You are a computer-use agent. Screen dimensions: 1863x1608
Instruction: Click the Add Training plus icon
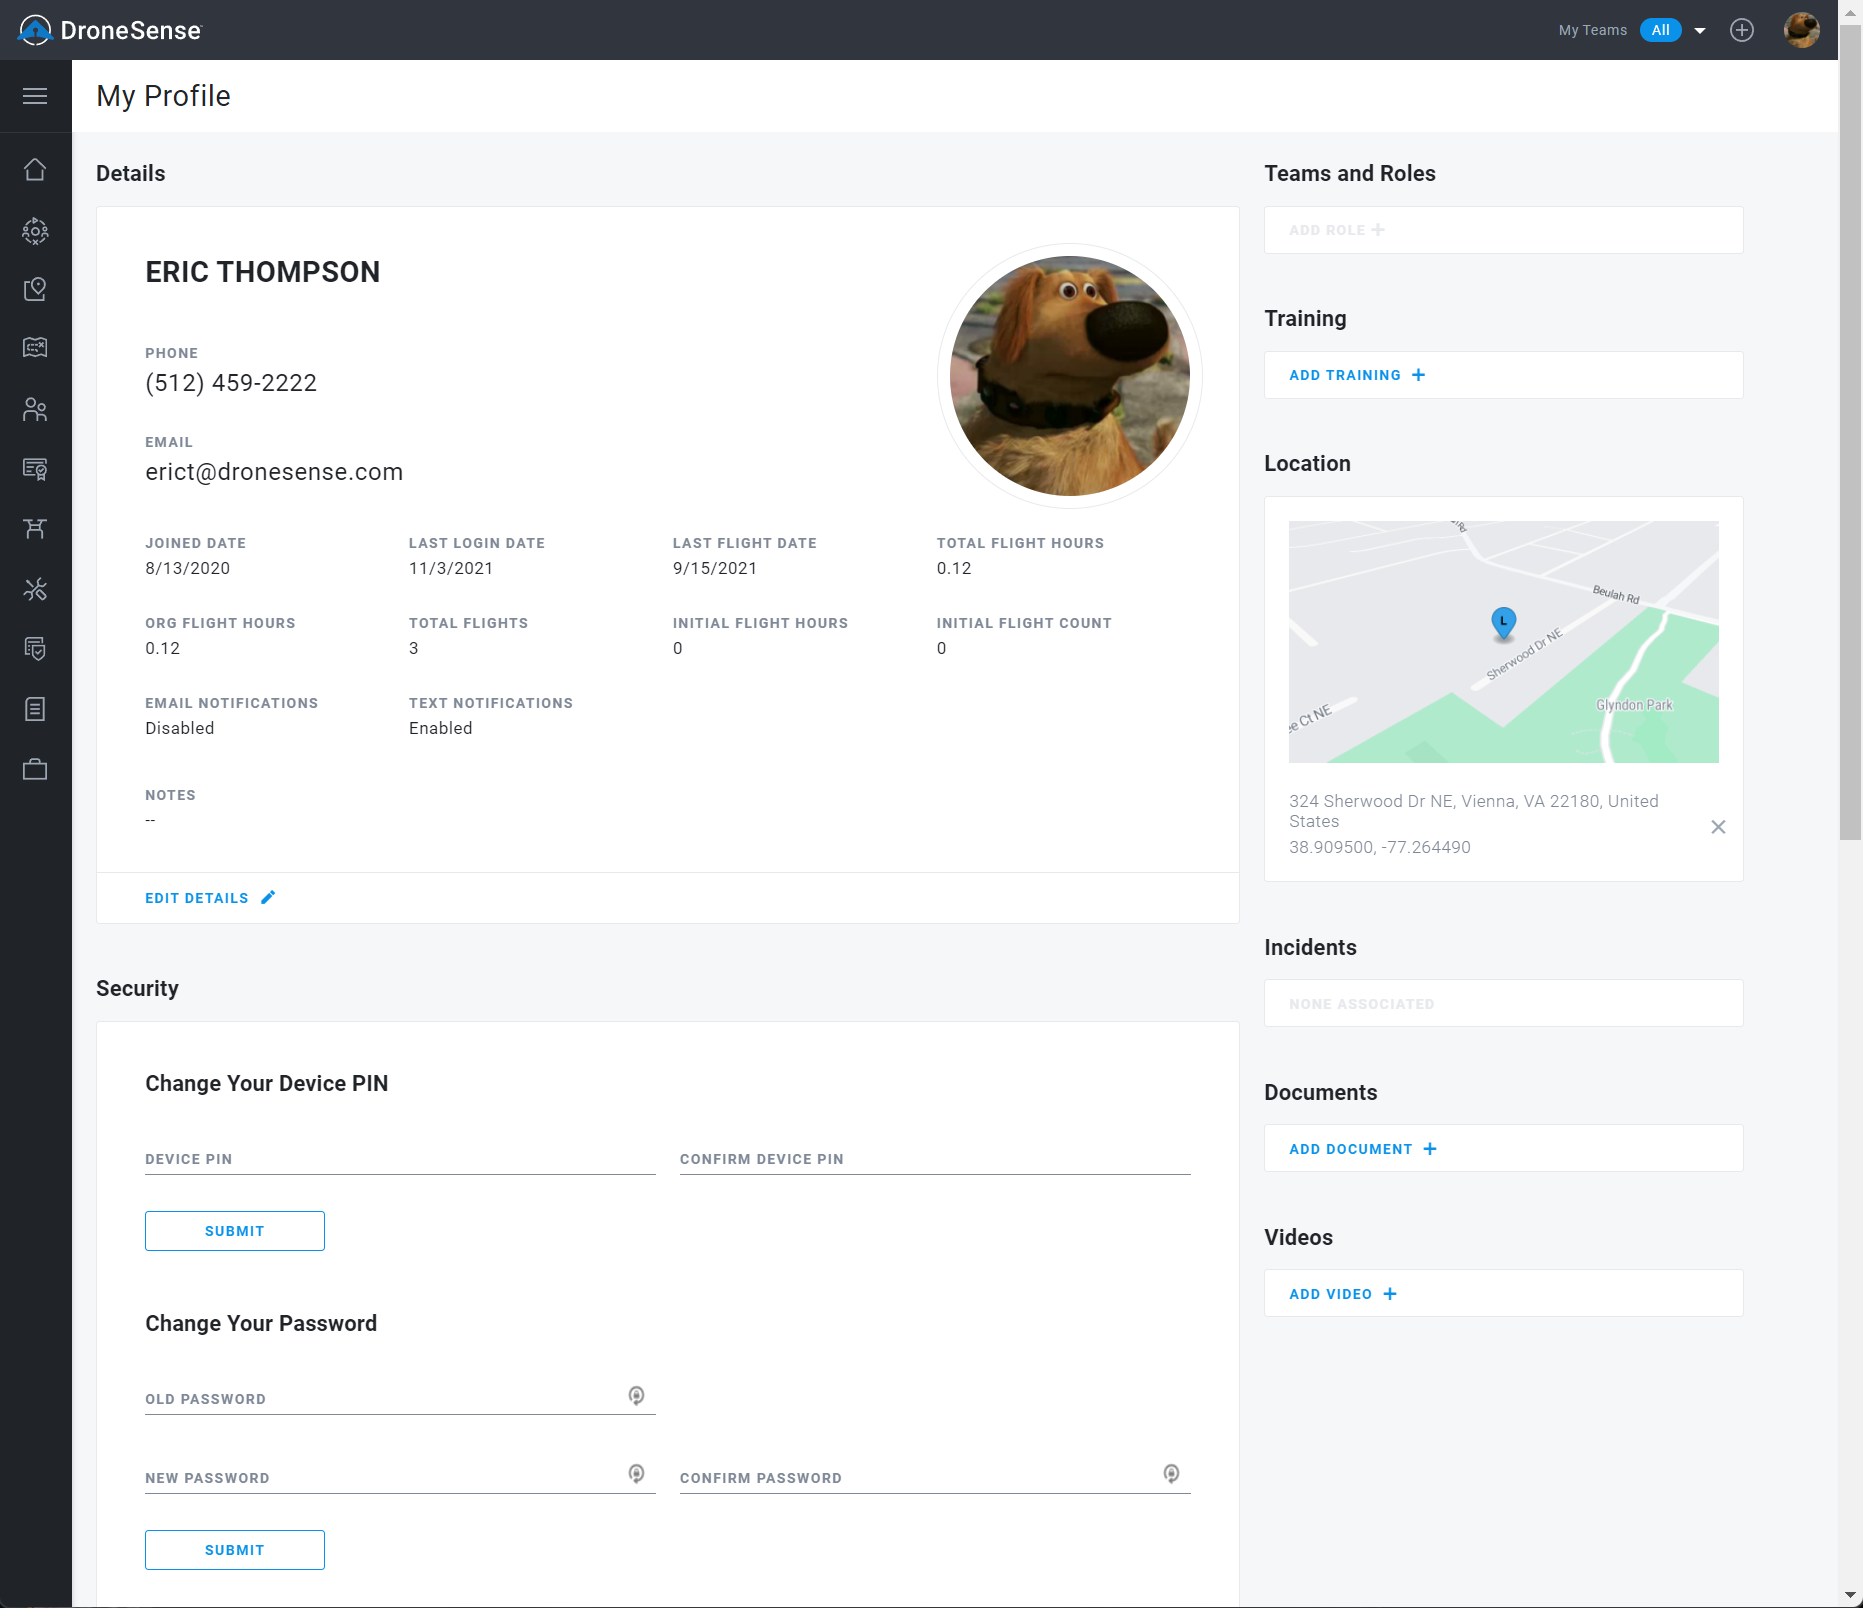click(x=1418, y=375)
